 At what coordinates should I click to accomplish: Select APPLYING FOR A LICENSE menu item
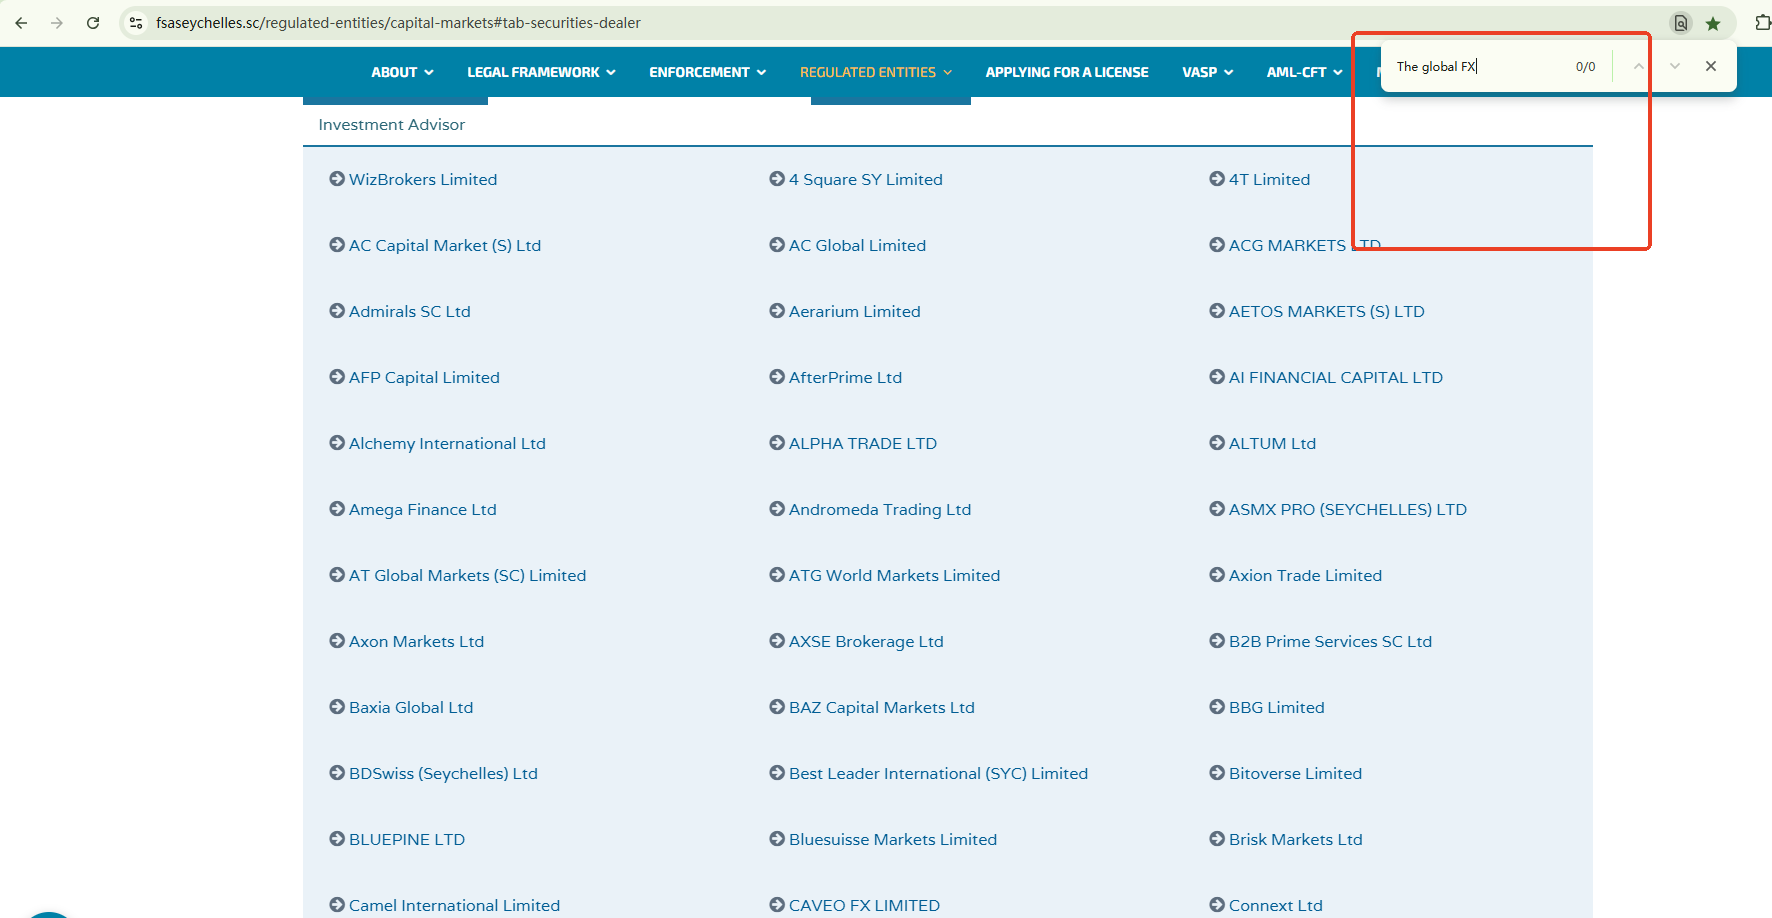[x=1066, y=72]
